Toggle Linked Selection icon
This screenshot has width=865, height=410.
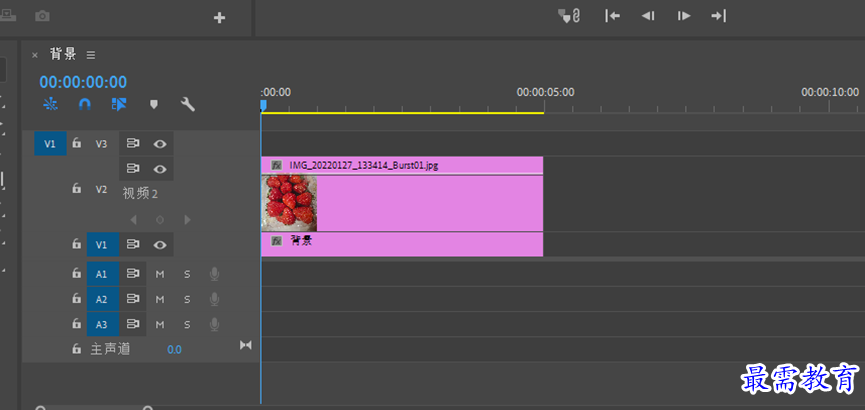pos(119,104)
